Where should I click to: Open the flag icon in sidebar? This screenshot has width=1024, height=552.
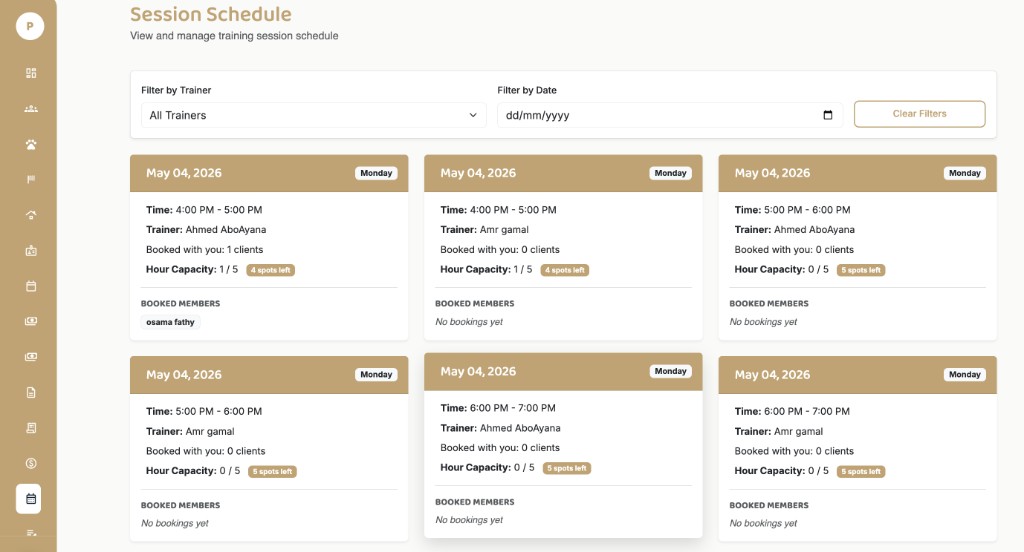[x=31, y=180]
